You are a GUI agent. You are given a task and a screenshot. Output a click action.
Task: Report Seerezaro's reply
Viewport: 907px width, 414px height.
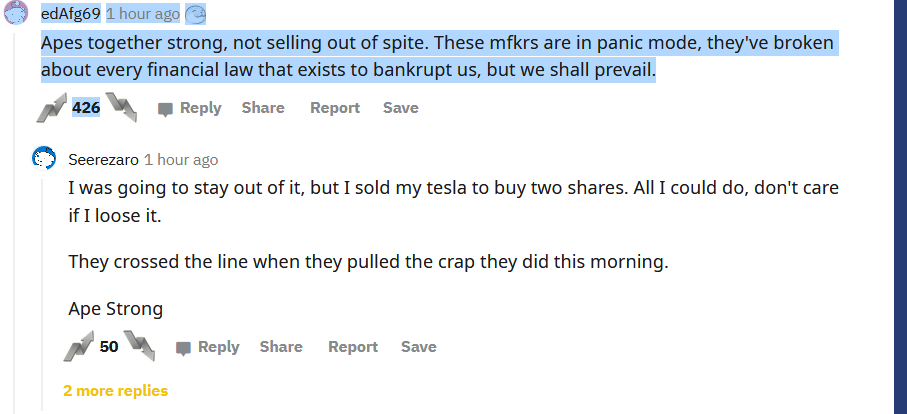click(x=353, y=347)
